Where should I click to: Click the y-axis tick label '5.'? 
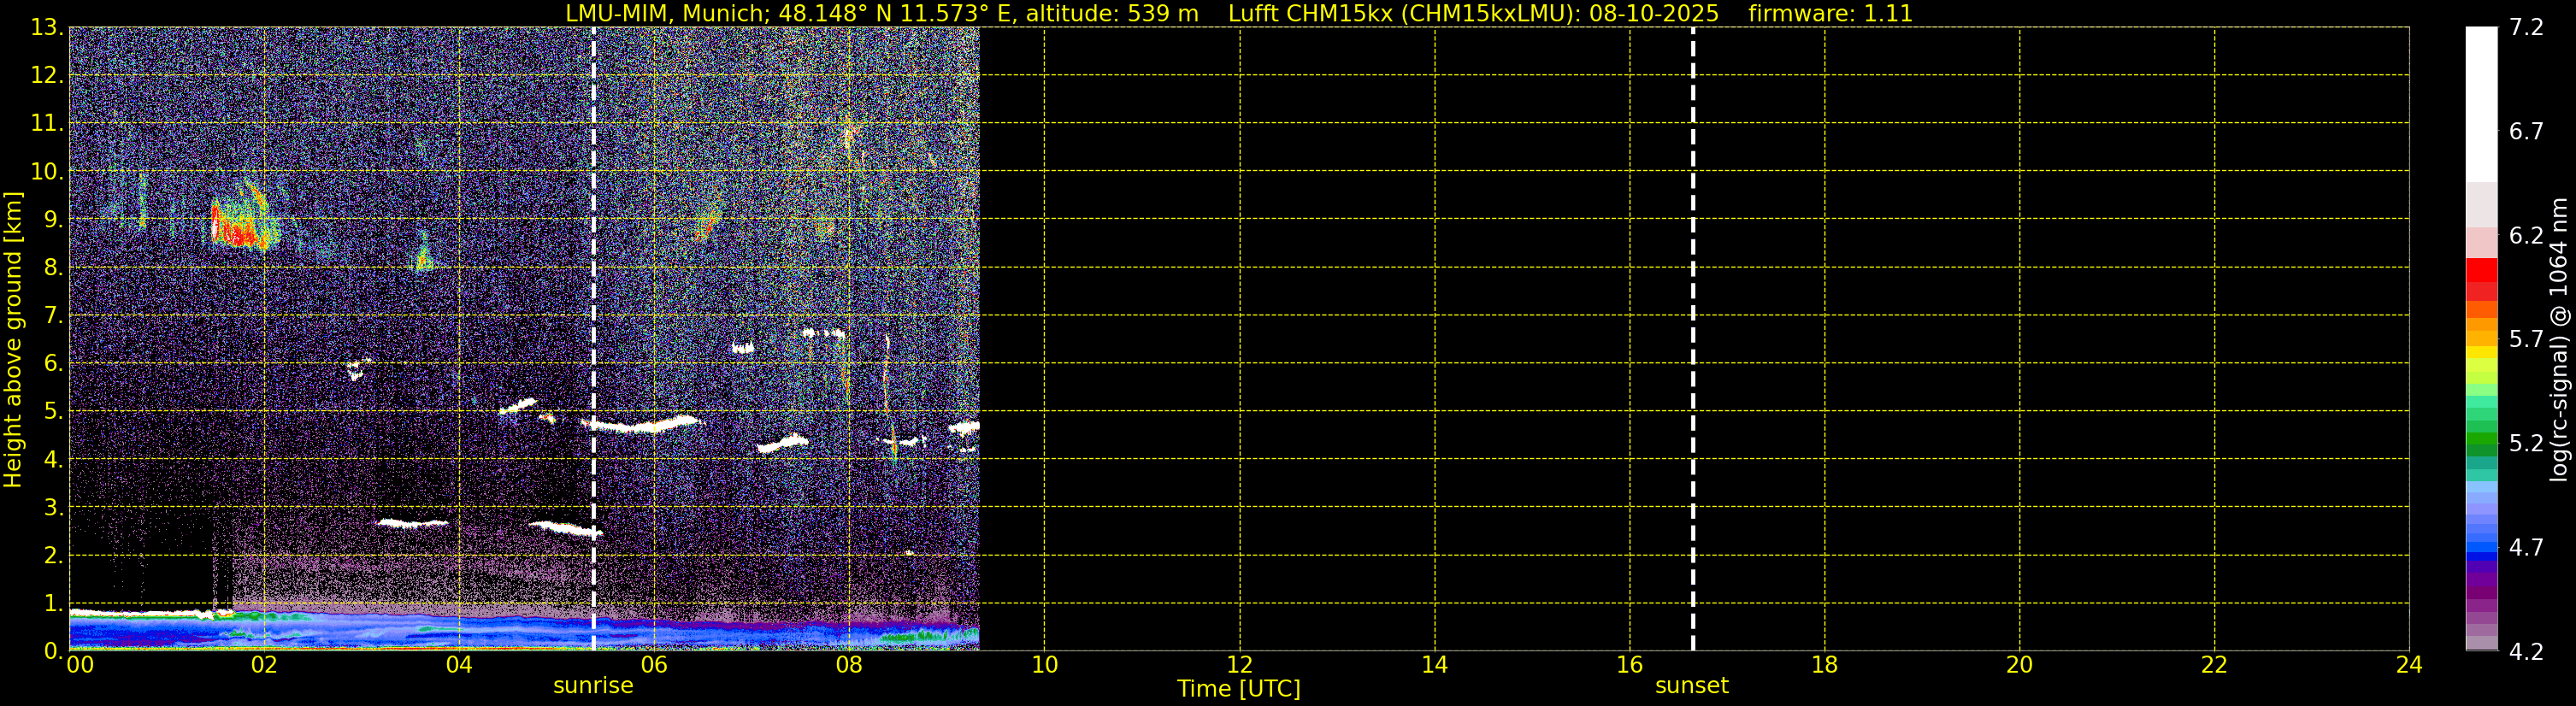(54, 412)
